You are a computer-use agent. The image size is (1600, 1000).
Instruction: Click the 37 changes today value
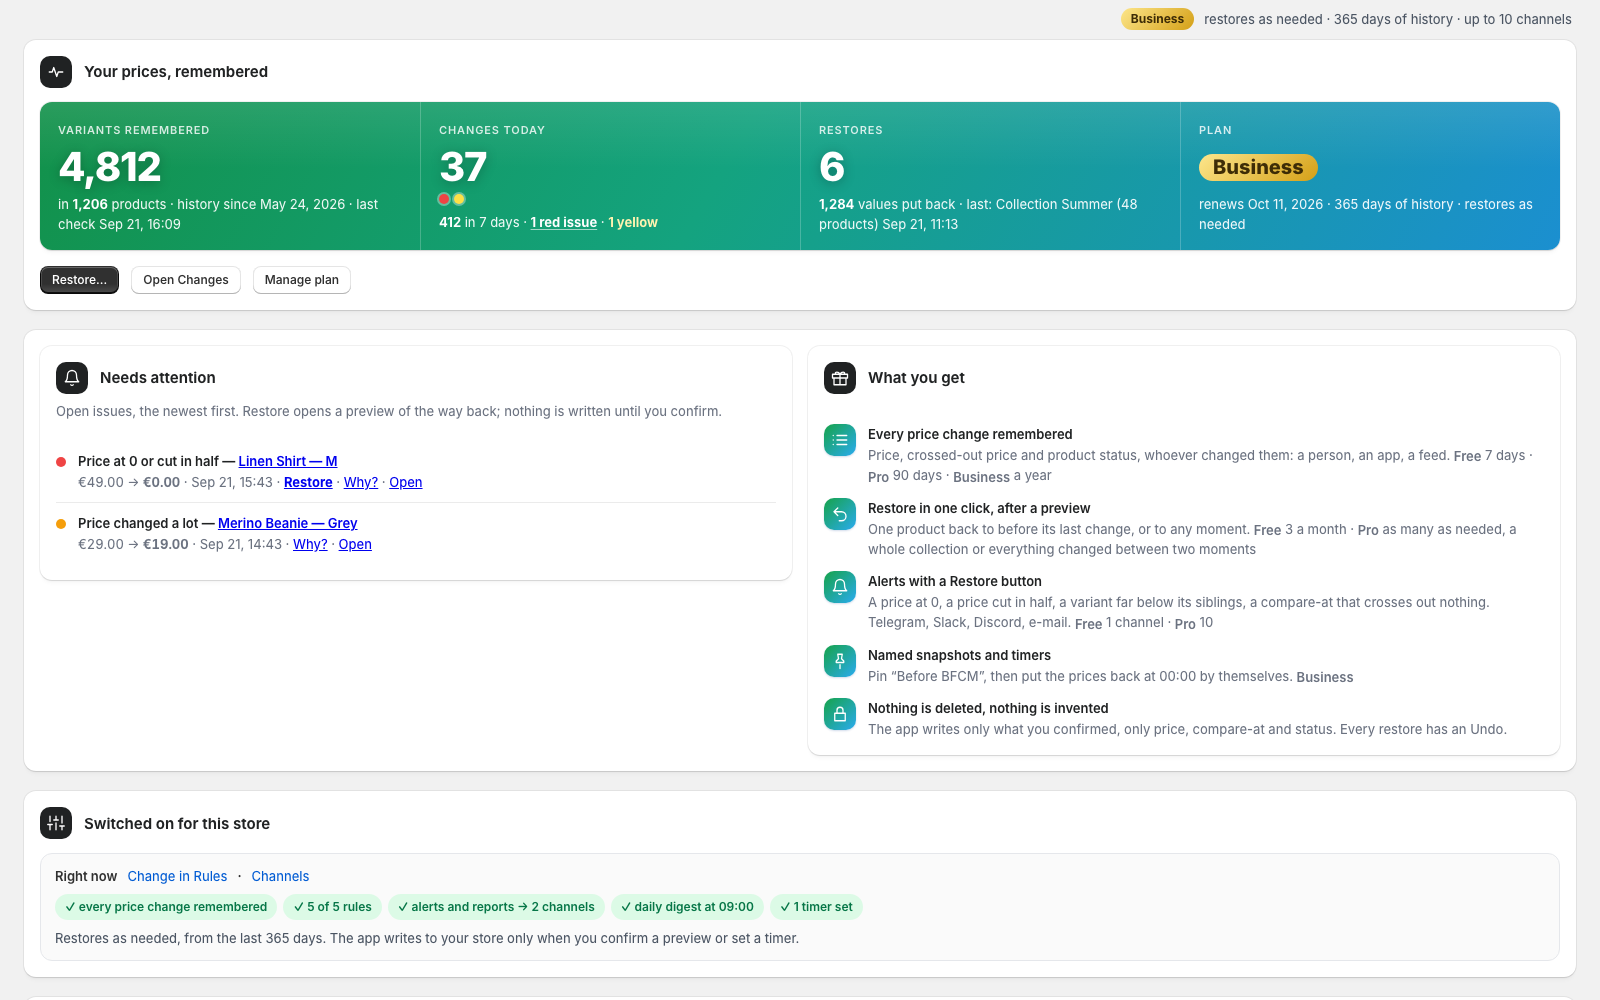(x=463, y=167)
